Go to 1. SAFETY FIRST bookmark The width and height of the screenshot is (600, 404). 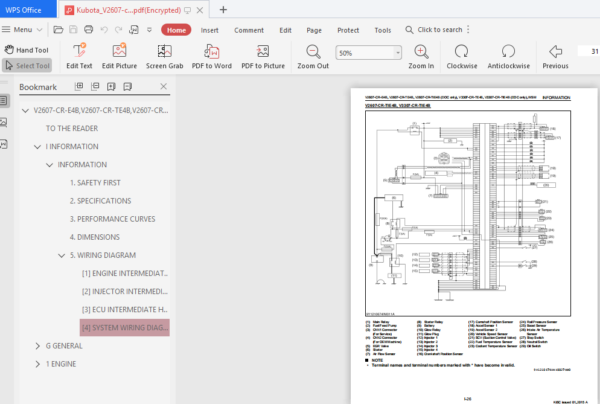95,183
